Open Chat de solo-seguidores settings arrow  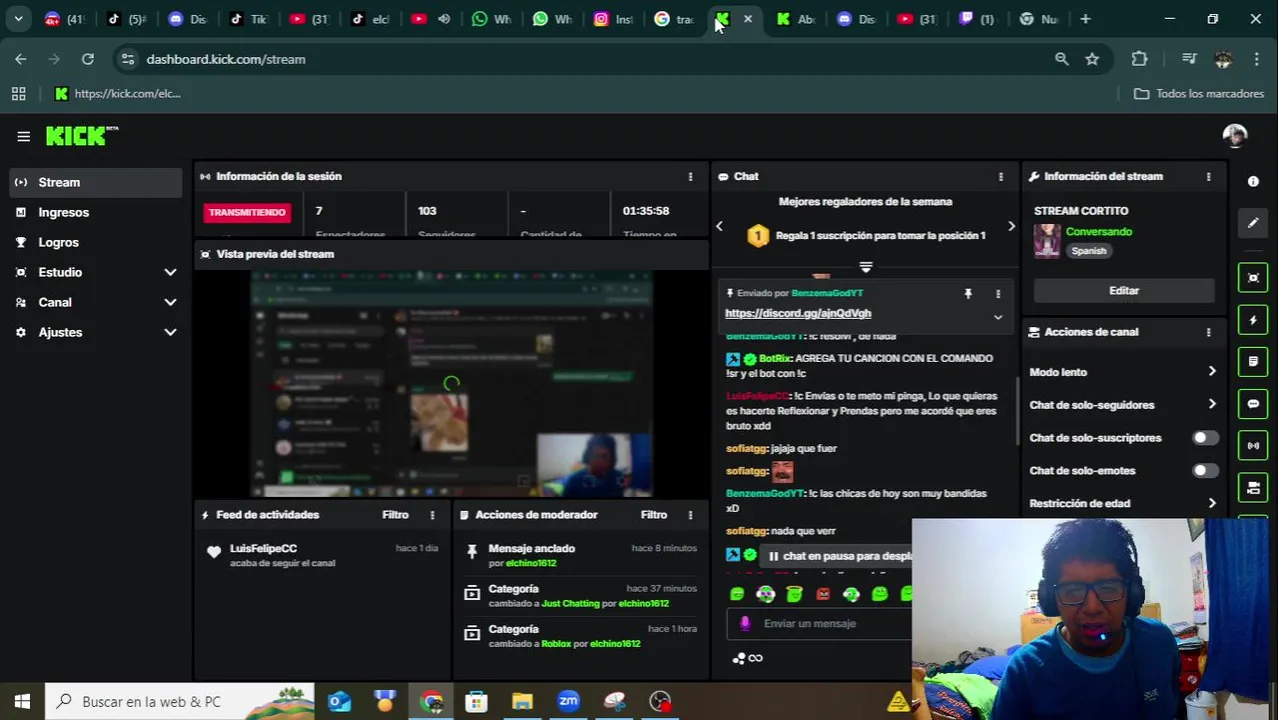(x=1212, y=405)
